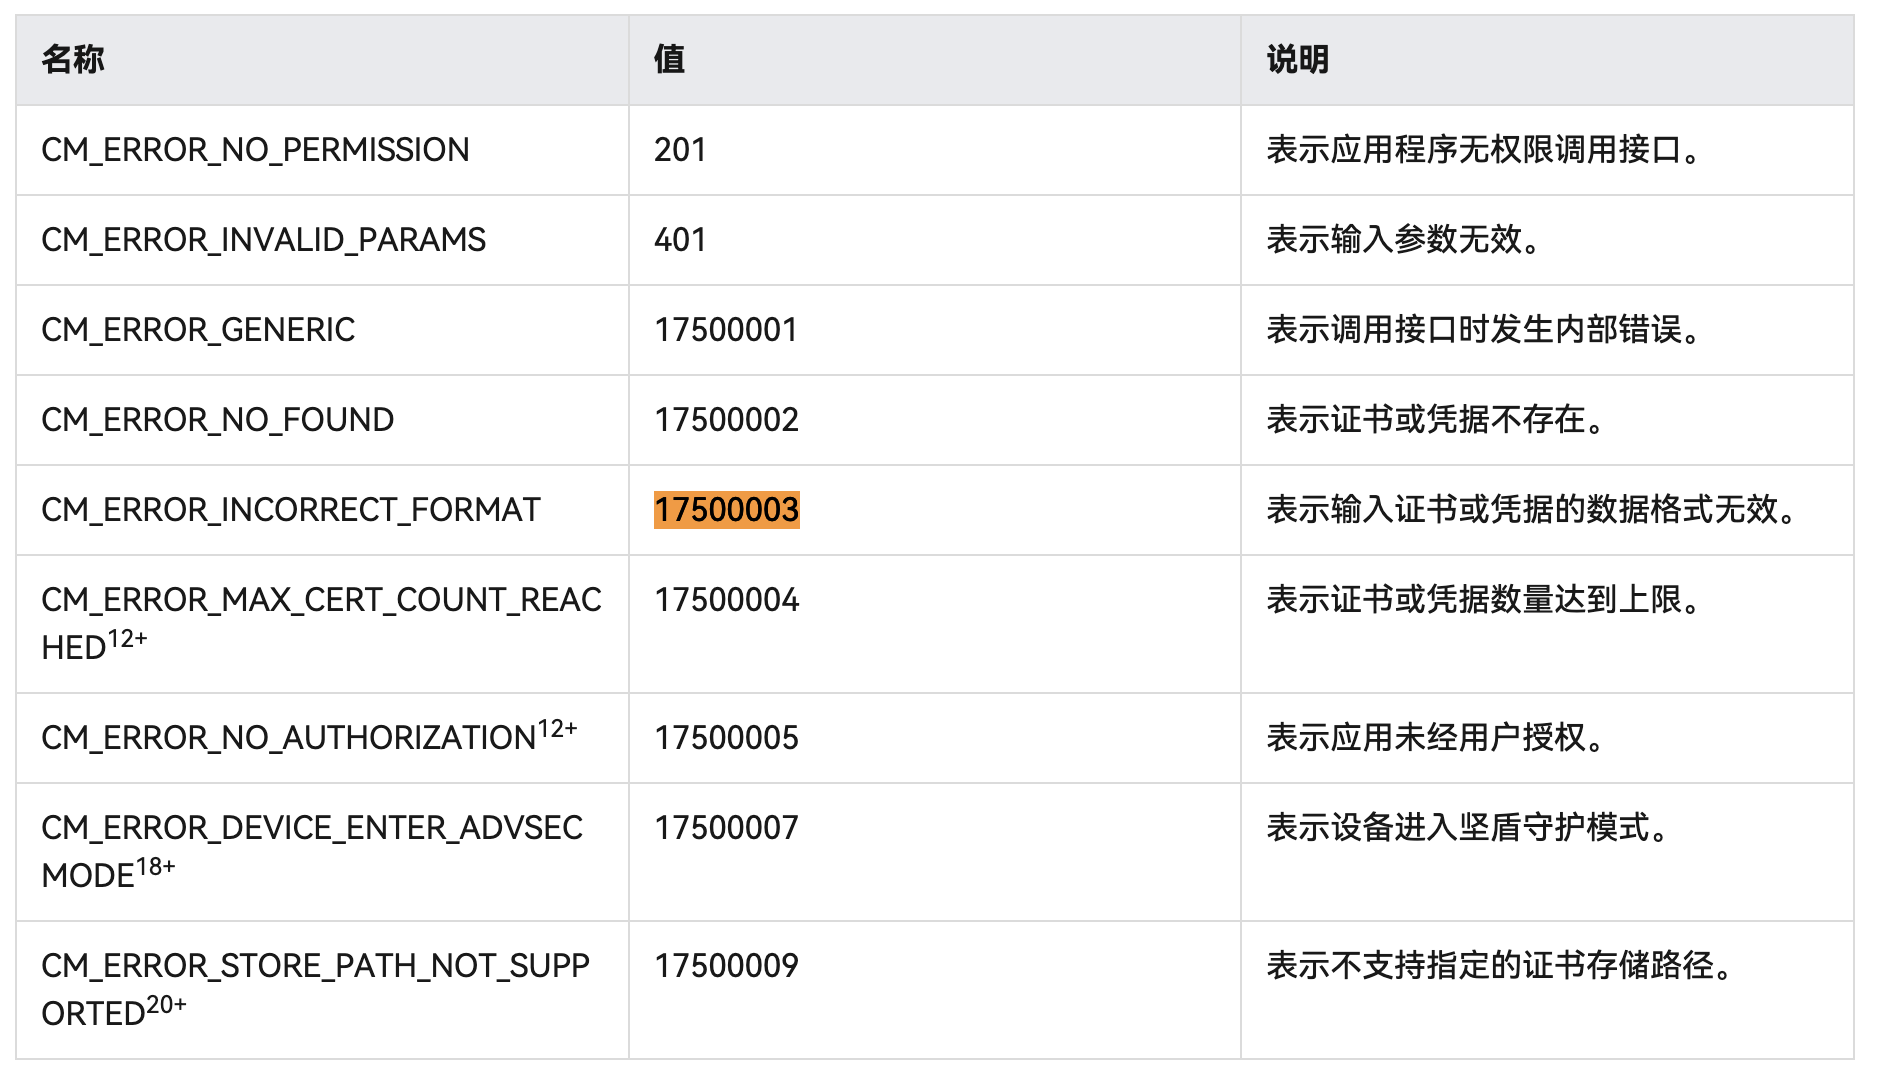Click the value 17500004

(726, 600)
